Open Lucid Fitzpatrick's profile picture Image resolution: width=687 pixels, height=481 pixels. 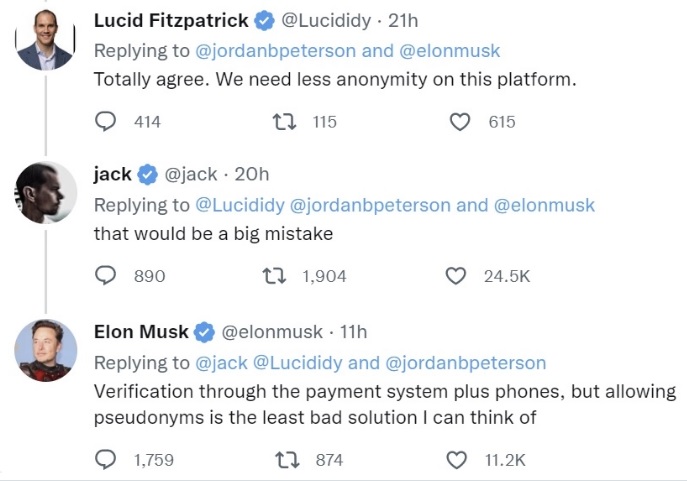coord(45,39)
